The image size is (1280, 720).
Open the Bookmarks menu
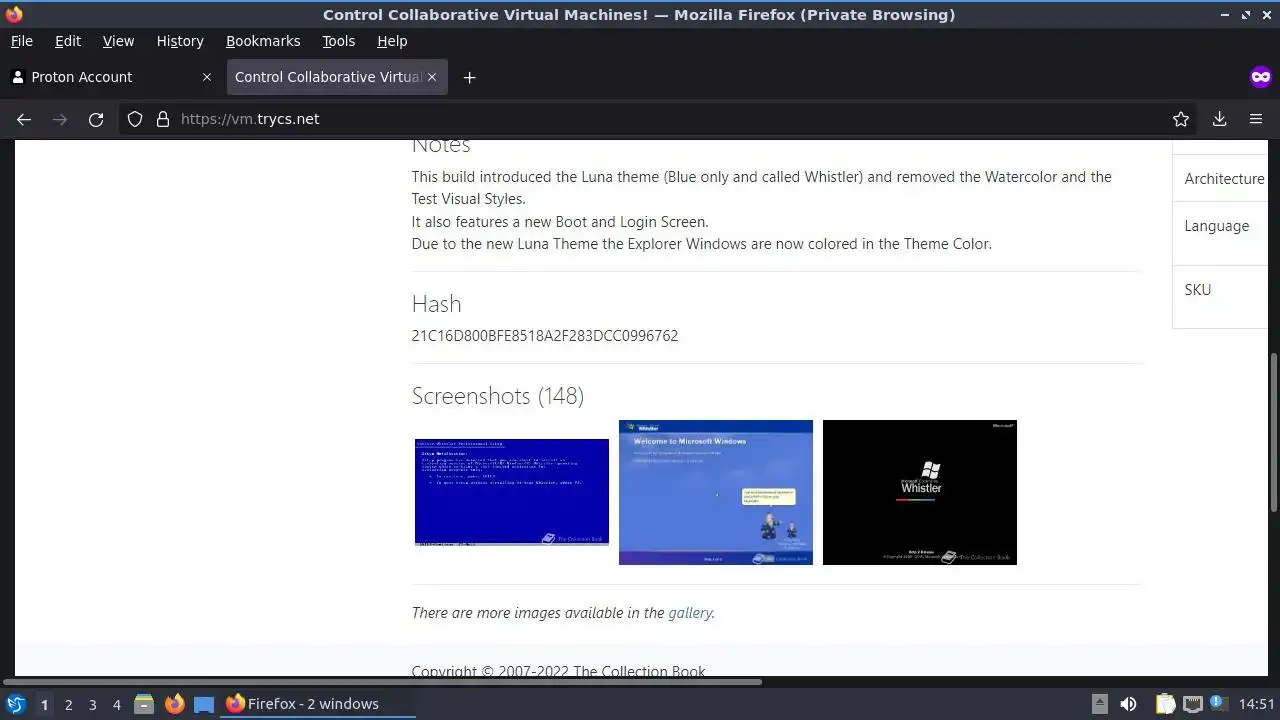(263, 41)
